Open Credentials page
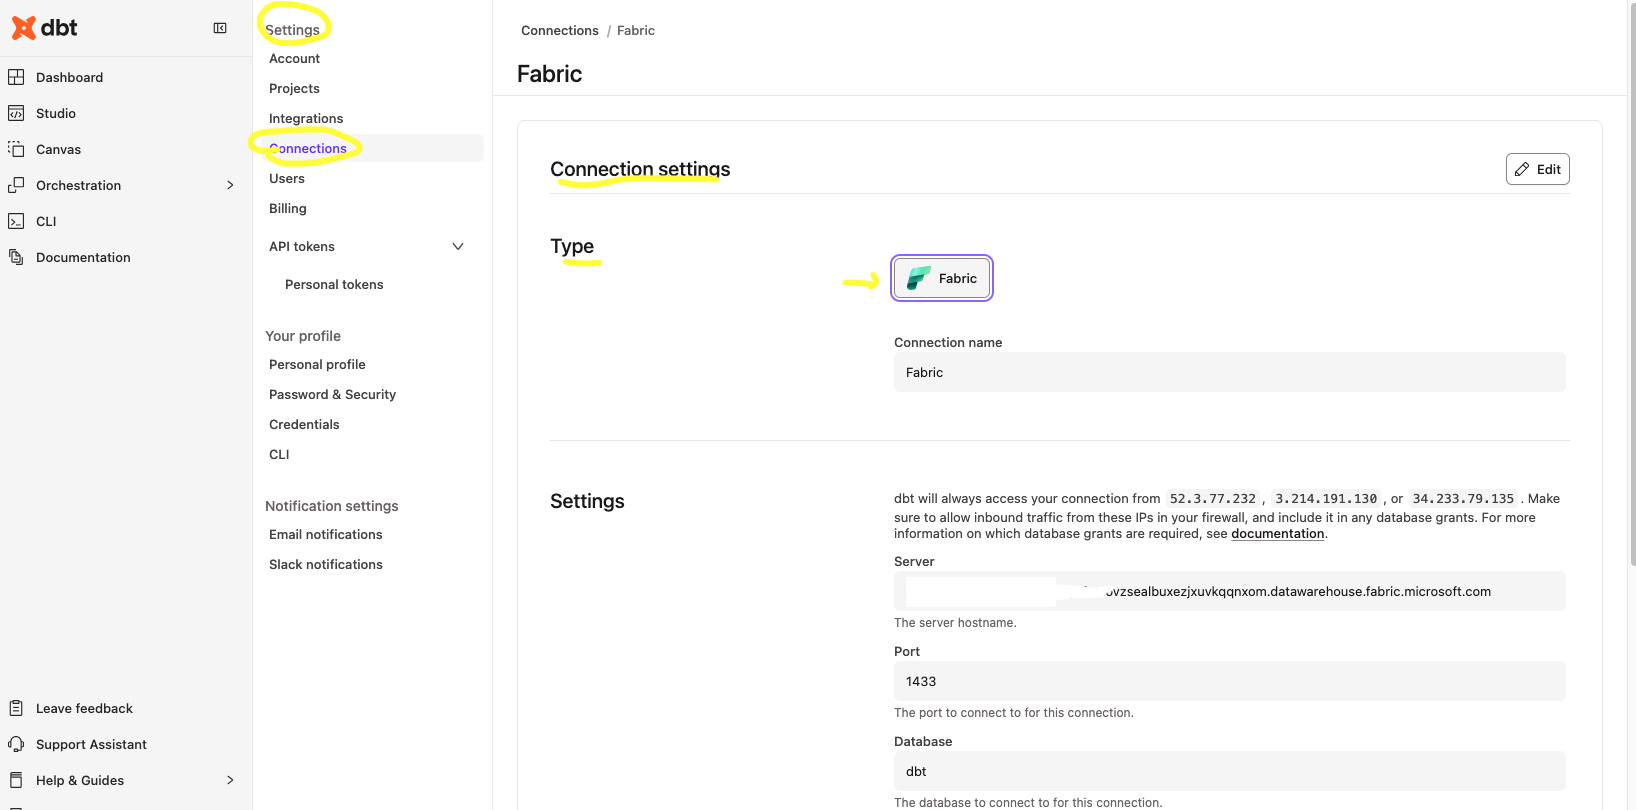 (304, 424)
